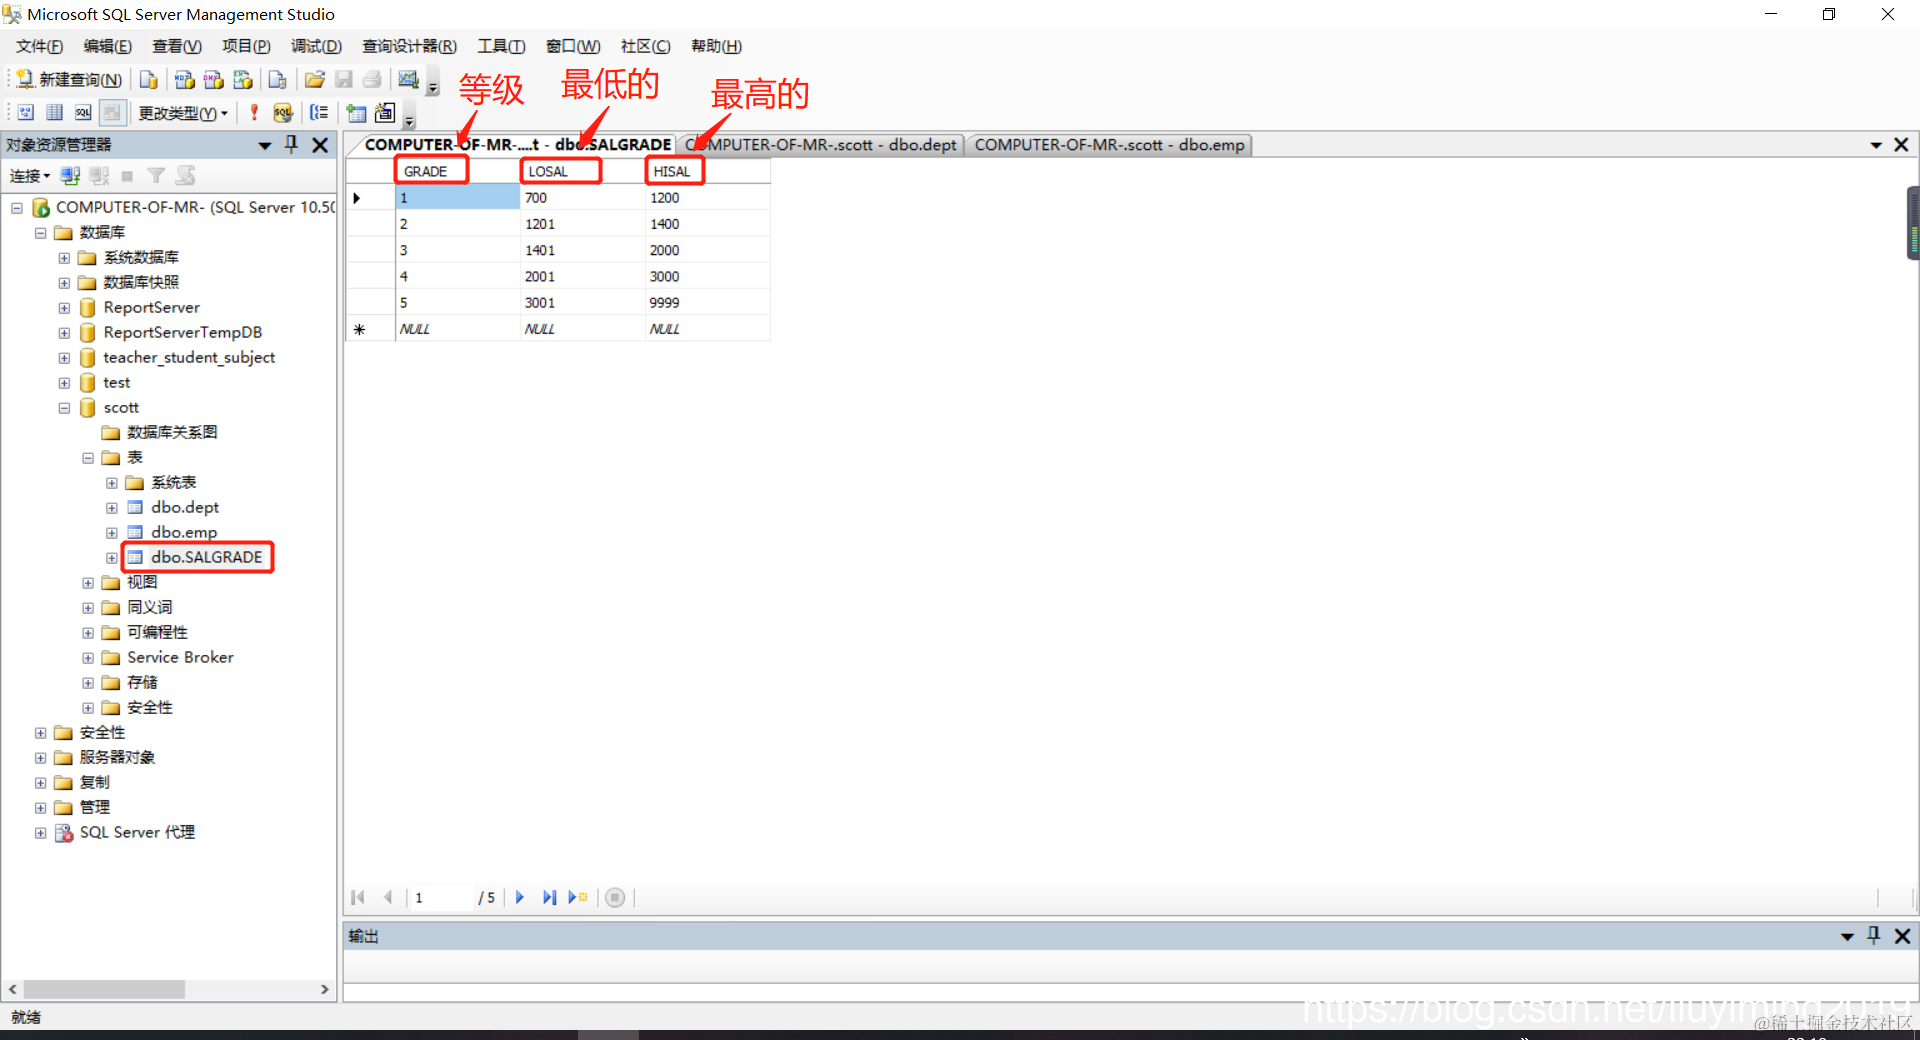Execute SQL with the red exclamation icon
Image resolution: width=1920 pixels, height=1040 pixels.
[254, 113]
